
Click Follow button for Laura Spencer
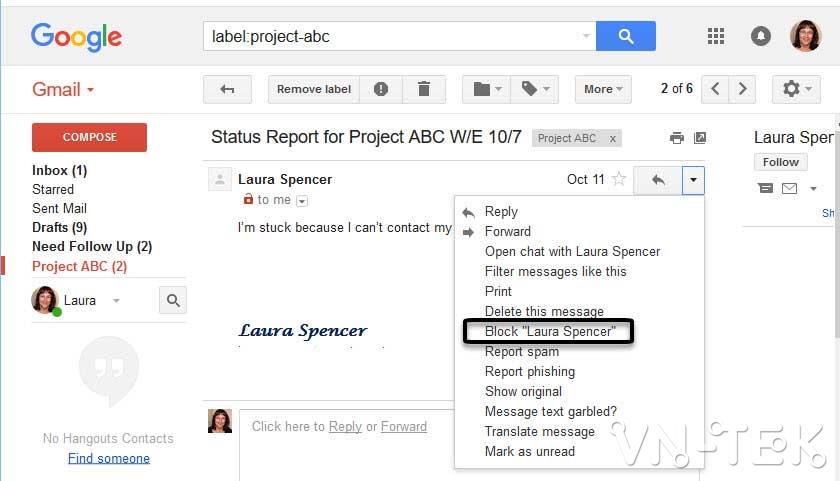point(781,162)
